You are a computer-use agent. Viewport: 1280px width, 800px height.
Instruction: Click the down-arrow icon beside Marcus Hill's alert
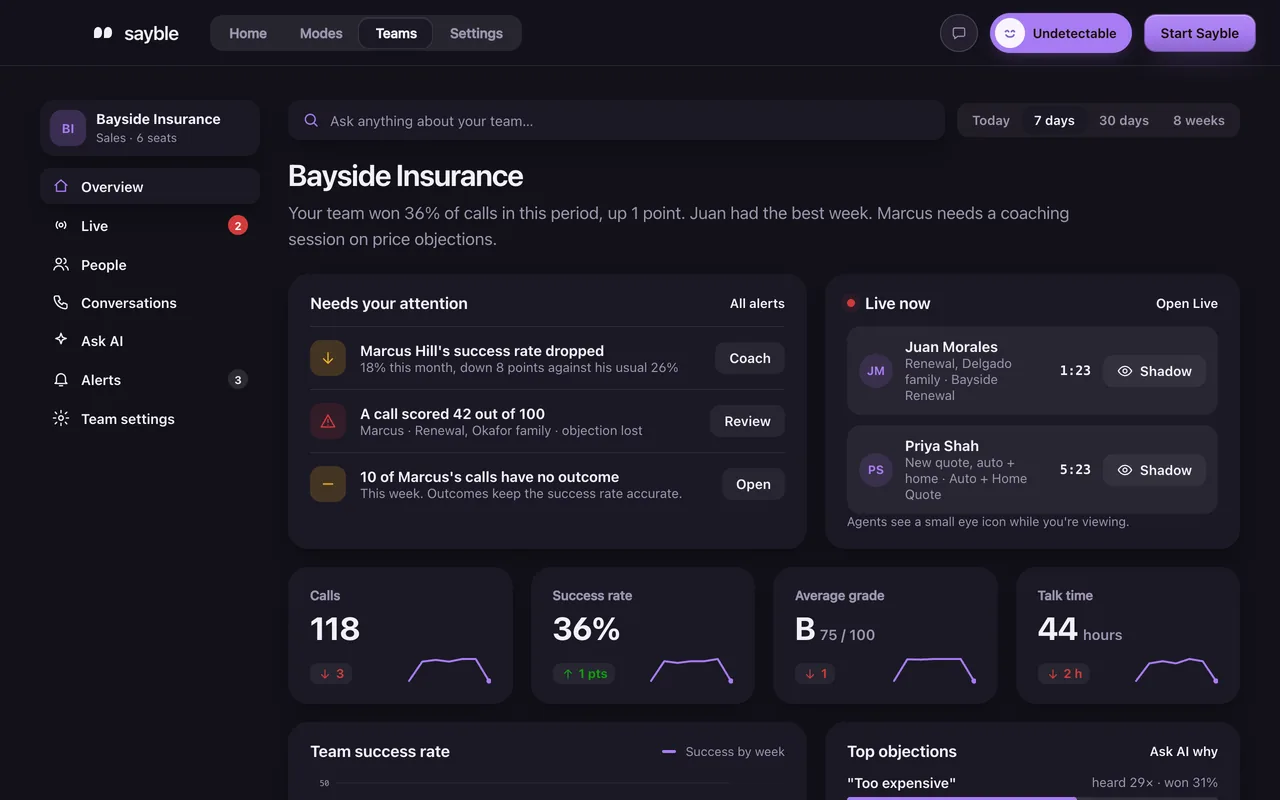328,358
